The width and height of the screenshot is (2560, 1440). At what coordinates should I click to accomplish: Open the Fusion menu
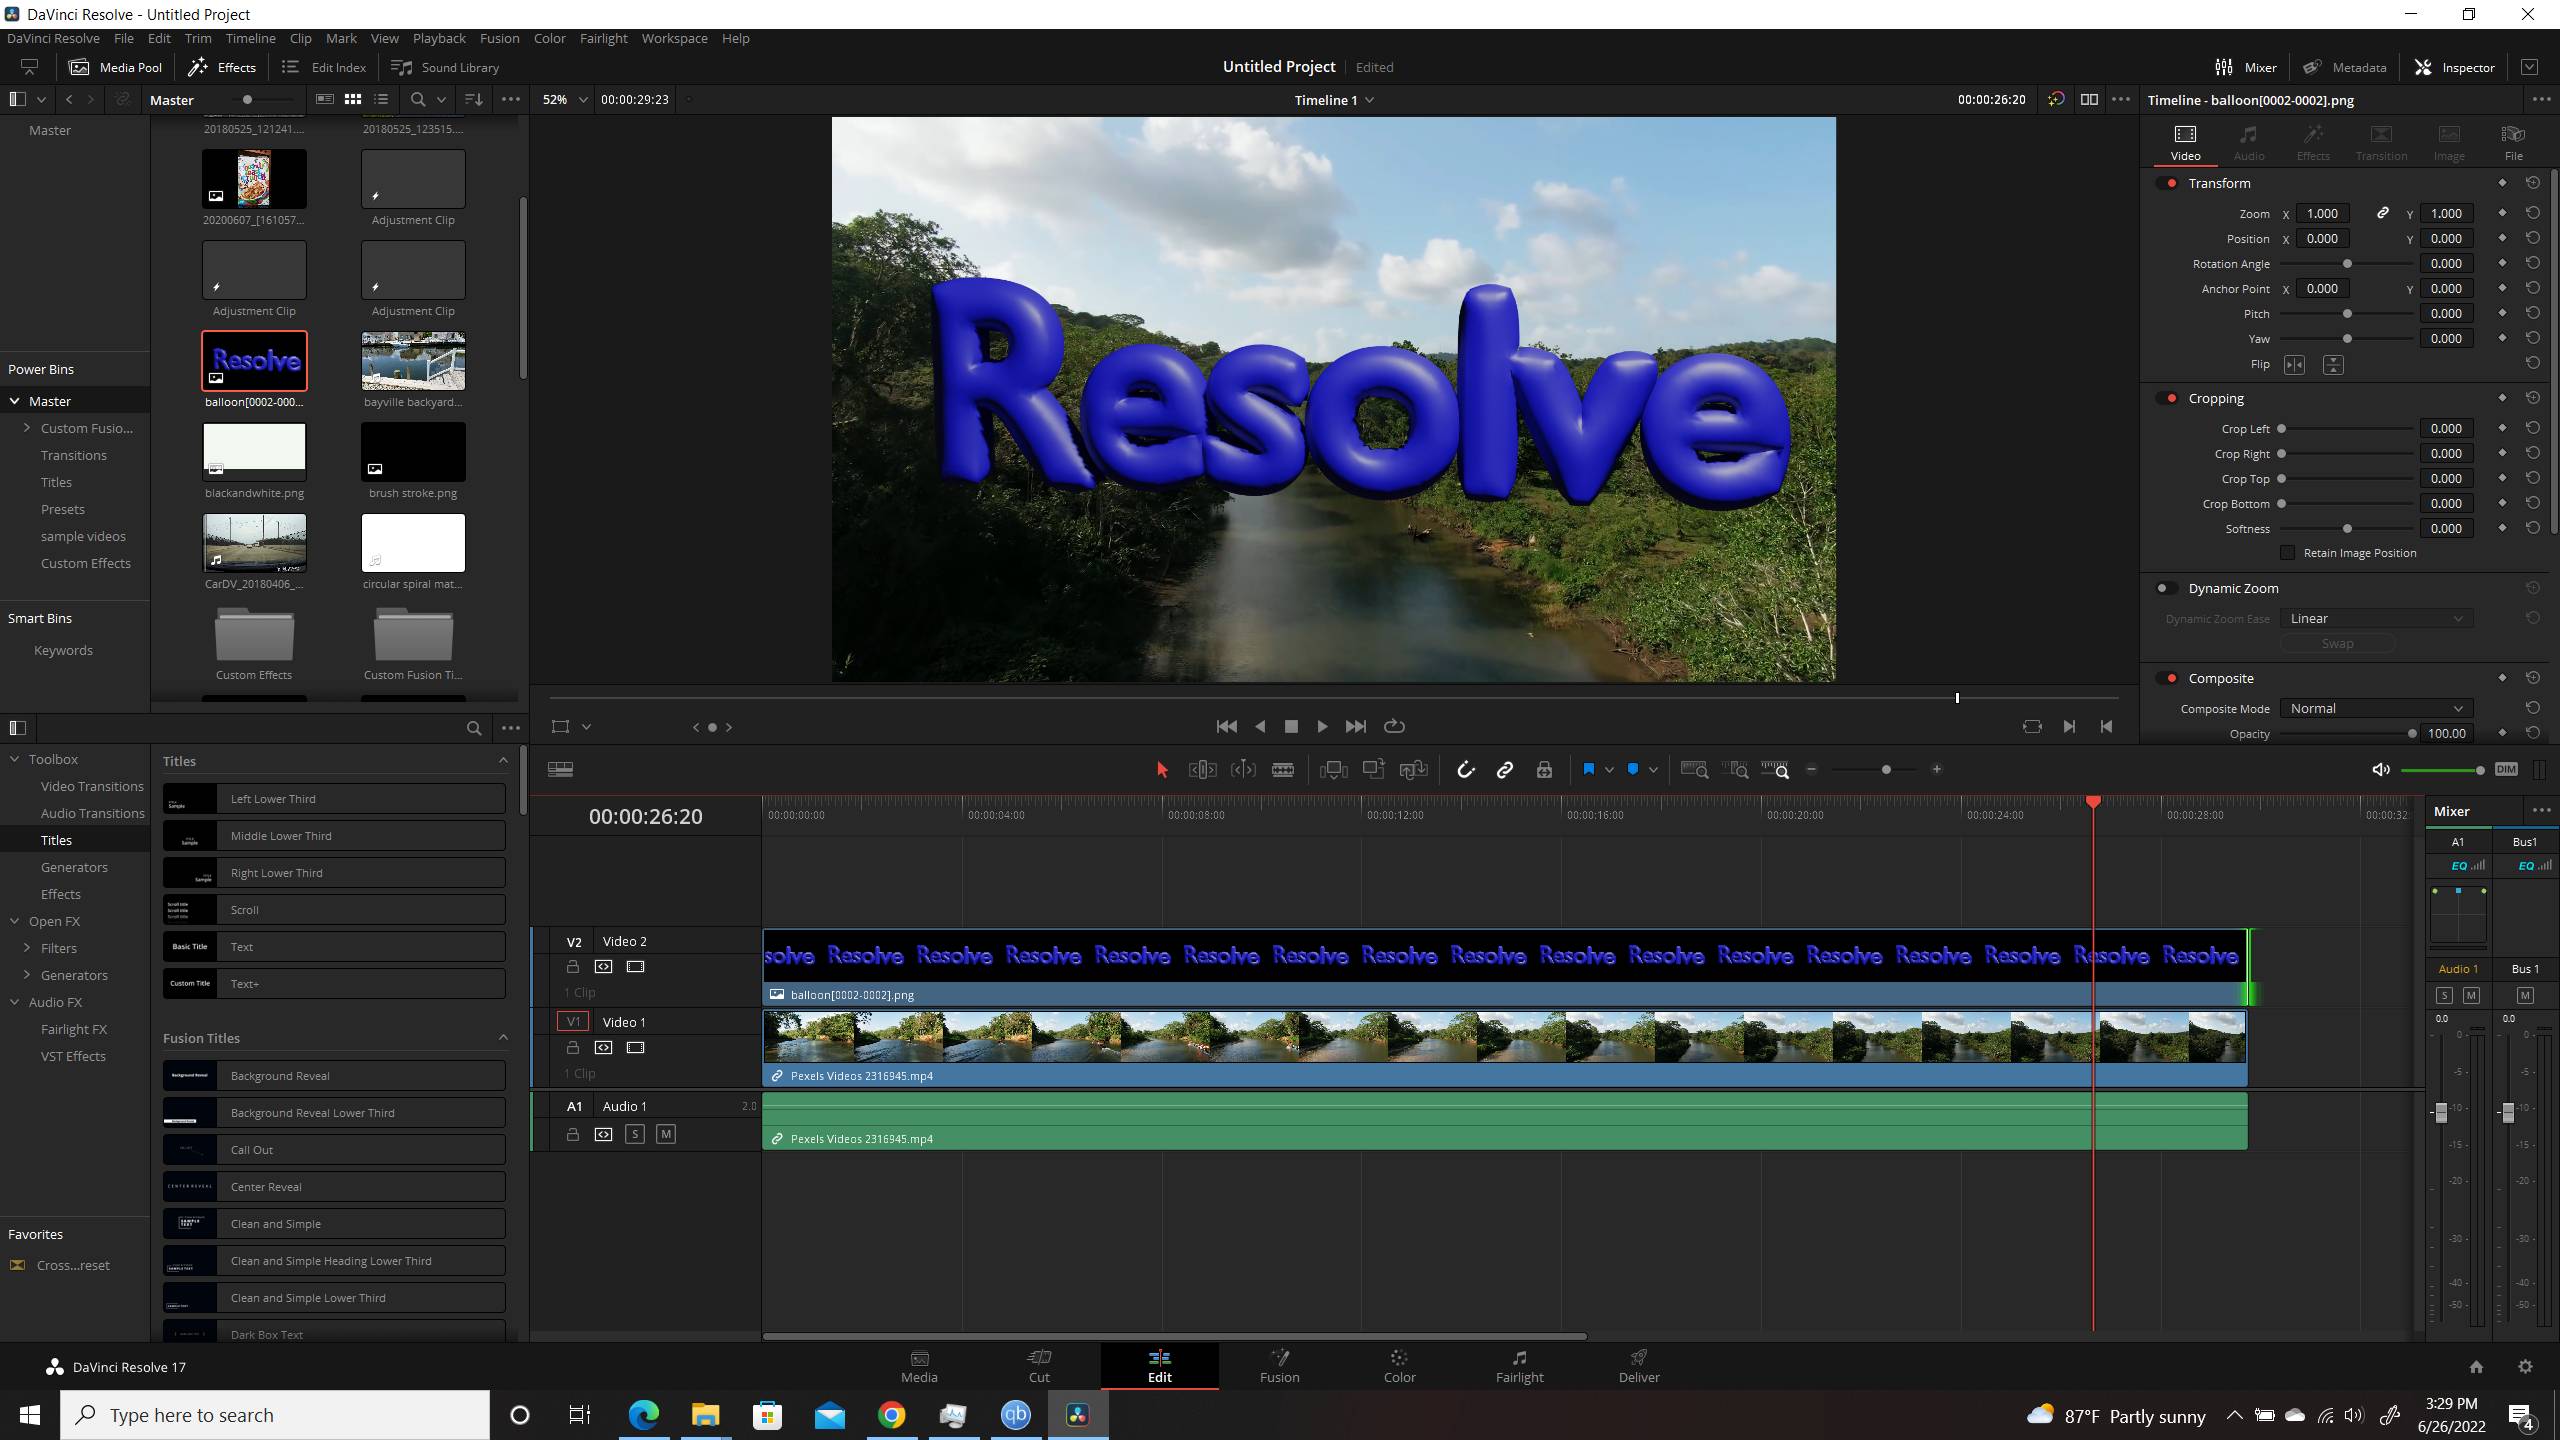(x=499, y=38)
